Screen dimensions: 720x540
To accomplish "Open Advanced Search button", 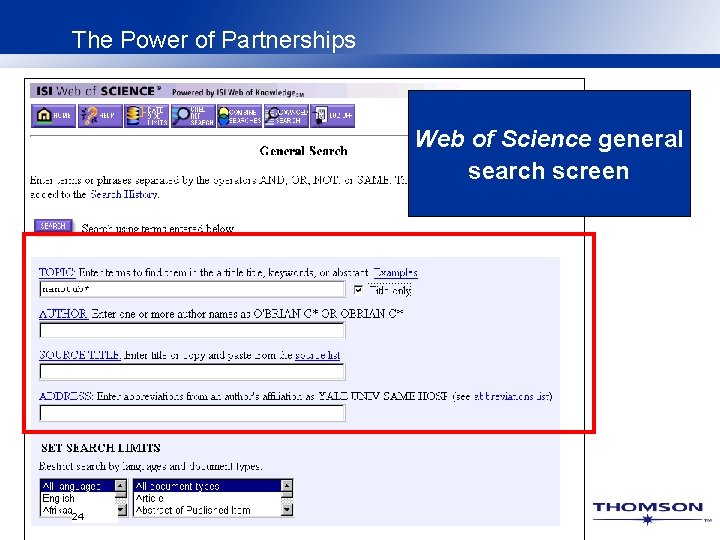I will click(286, 116).
